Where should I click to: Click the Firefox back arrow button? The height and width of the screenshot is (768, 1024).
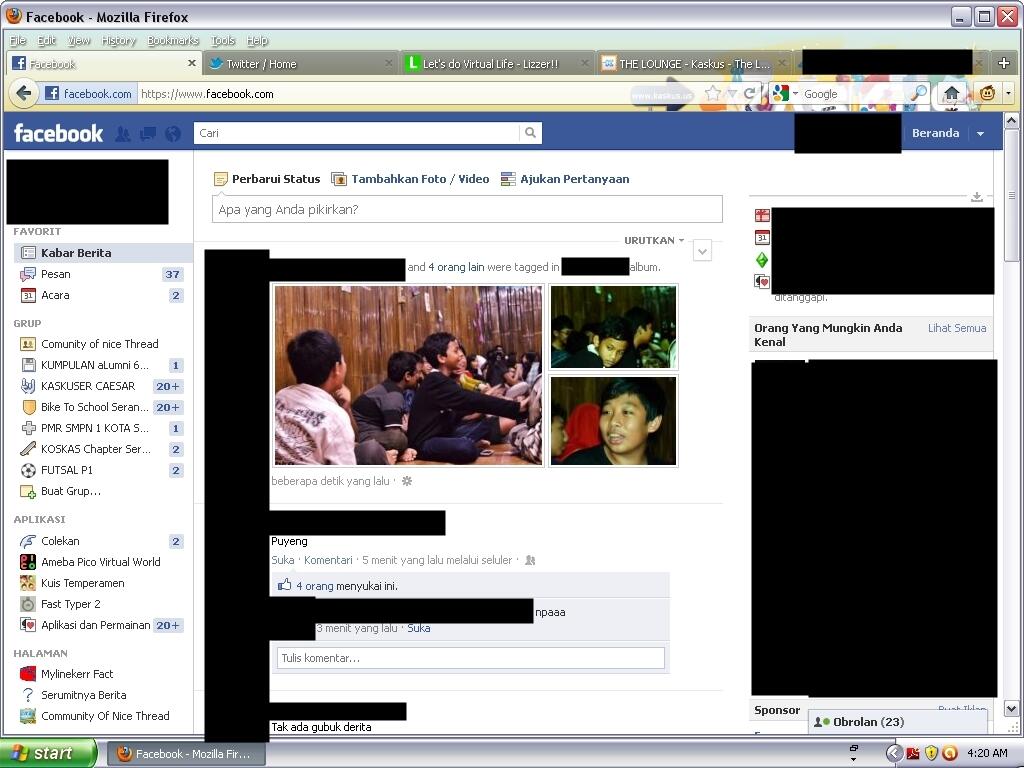pos(24,94)
